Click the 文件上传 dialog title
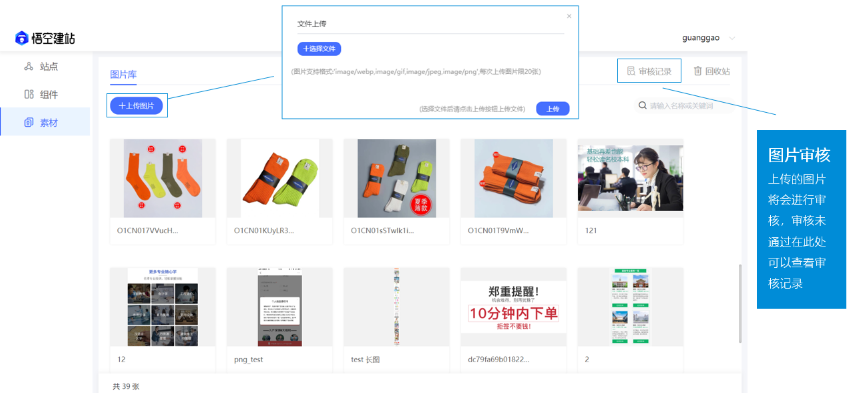849x394 pixels. point(312,24)
